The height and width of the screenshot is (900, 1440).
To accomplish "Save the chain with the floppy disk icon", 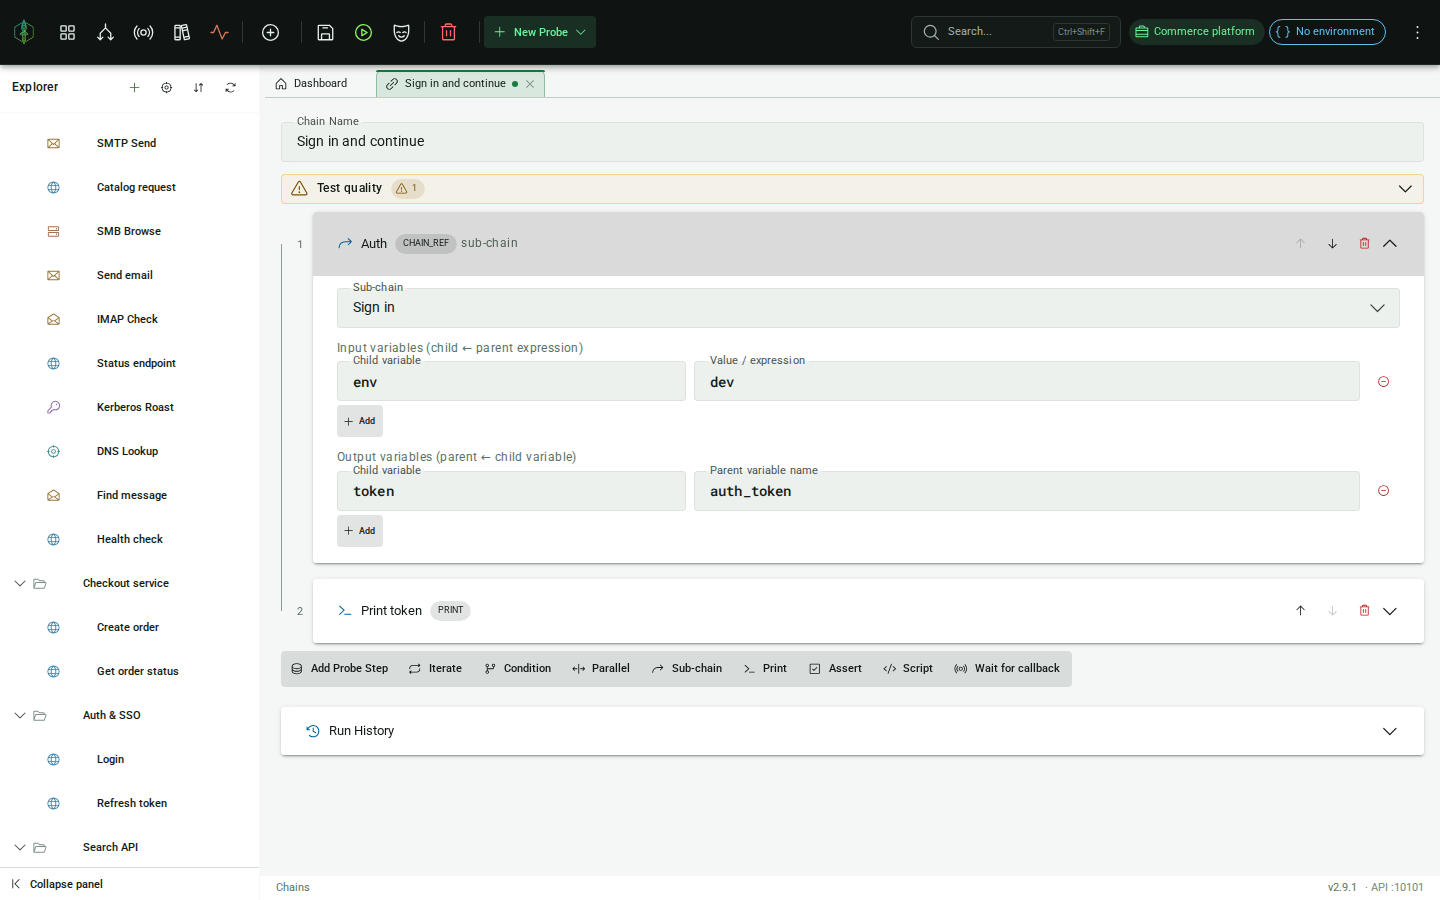I will point(325,32).
